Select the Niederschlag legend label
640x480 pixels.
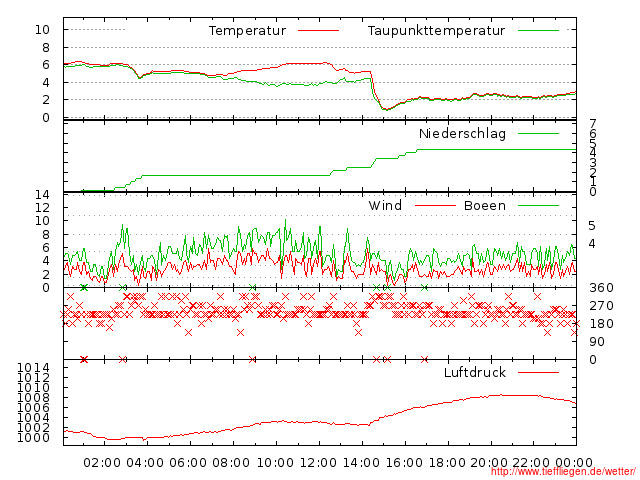coord(462,133)
